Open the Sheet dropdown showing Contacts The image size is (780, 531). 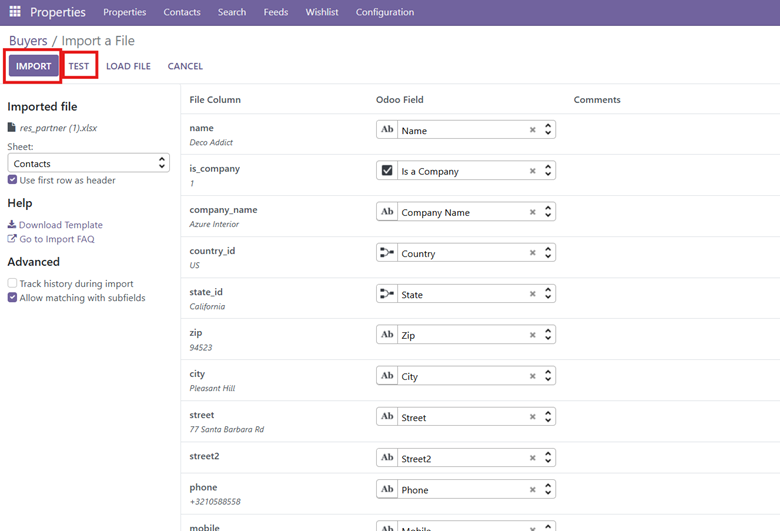coord(88,163)
